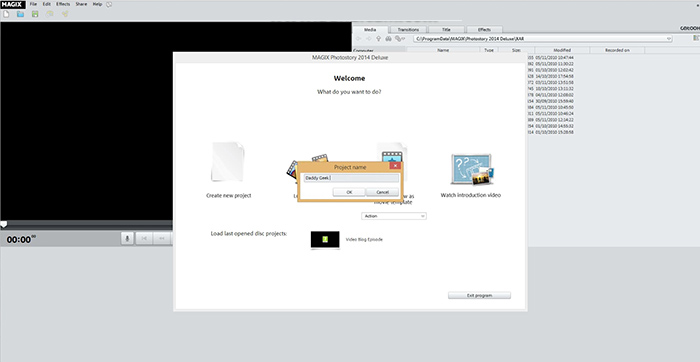The width and height of the screenshot is (700, 362).
Task: Jump to the start with the skip-back button
Action: 144,238
